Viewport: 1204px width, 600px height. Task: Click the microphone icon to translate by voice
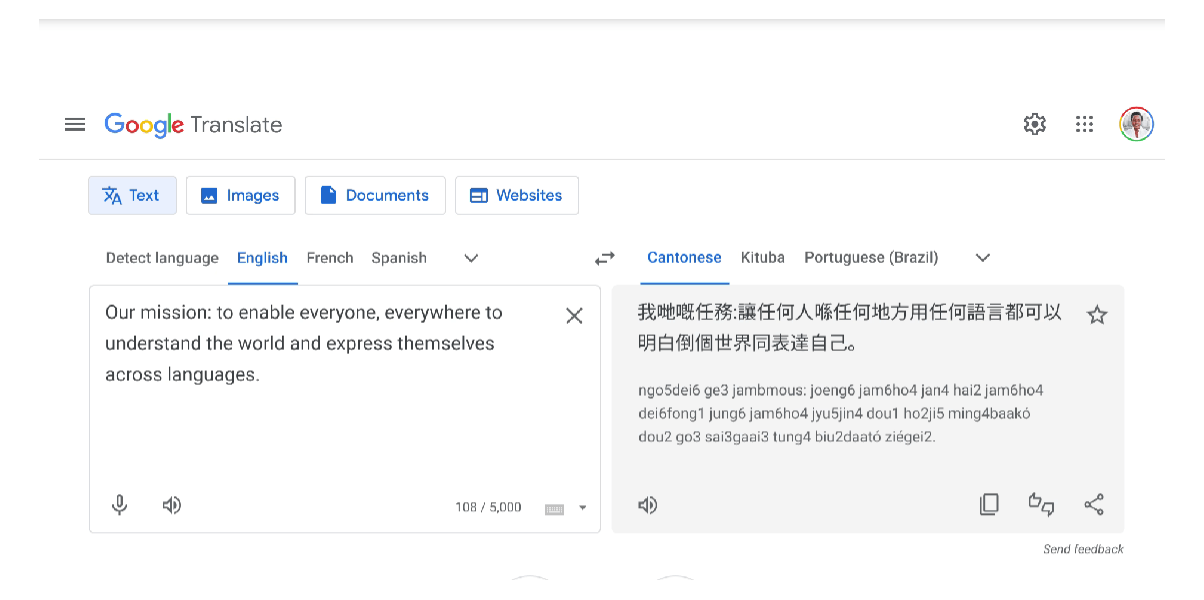pyautogui.click(x=119, y=506)
